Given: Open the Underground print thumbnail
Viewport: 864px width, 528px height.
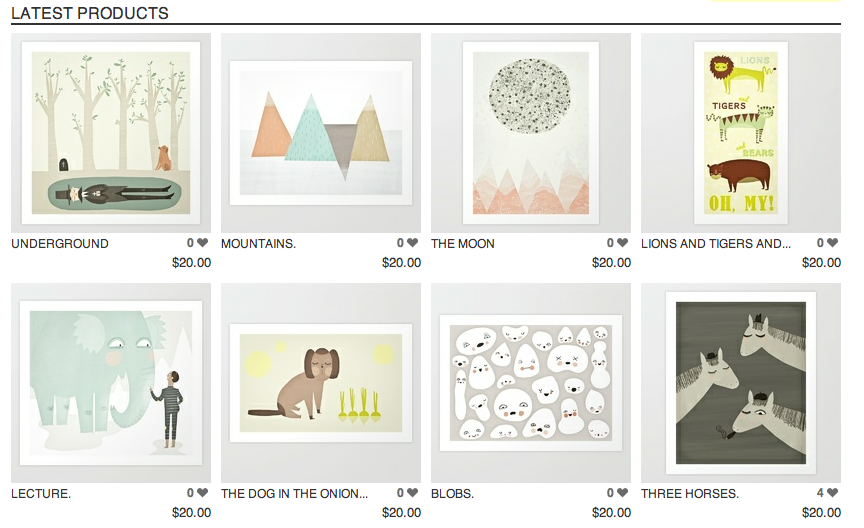Looking at the screenshot, I should click(x=111, y=133).
